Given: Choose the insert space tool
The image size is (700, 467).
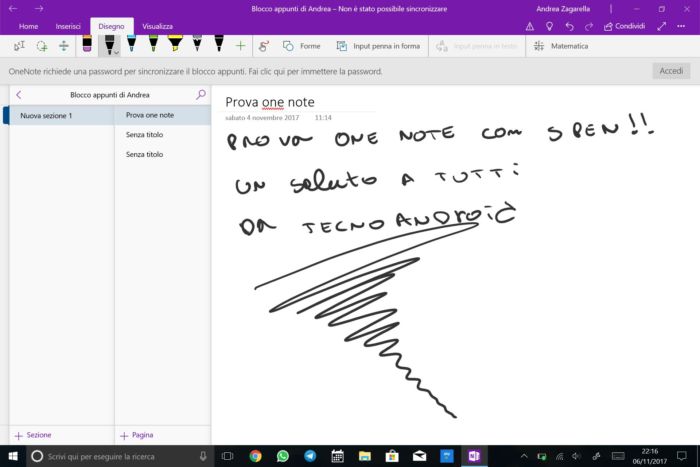Looking at the screenshot, I should [64, 46].
